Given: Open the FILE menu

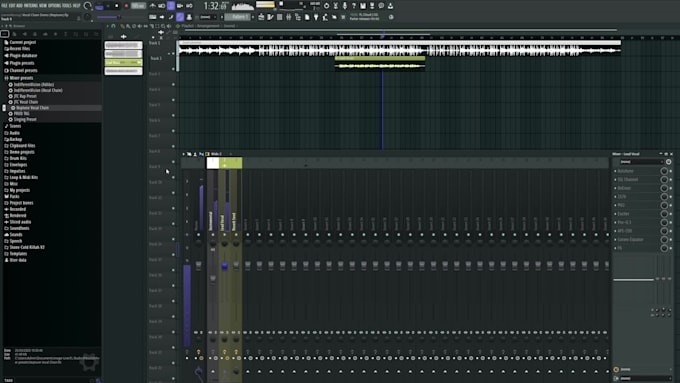Looking at the screenshot, I should [4, 6].
